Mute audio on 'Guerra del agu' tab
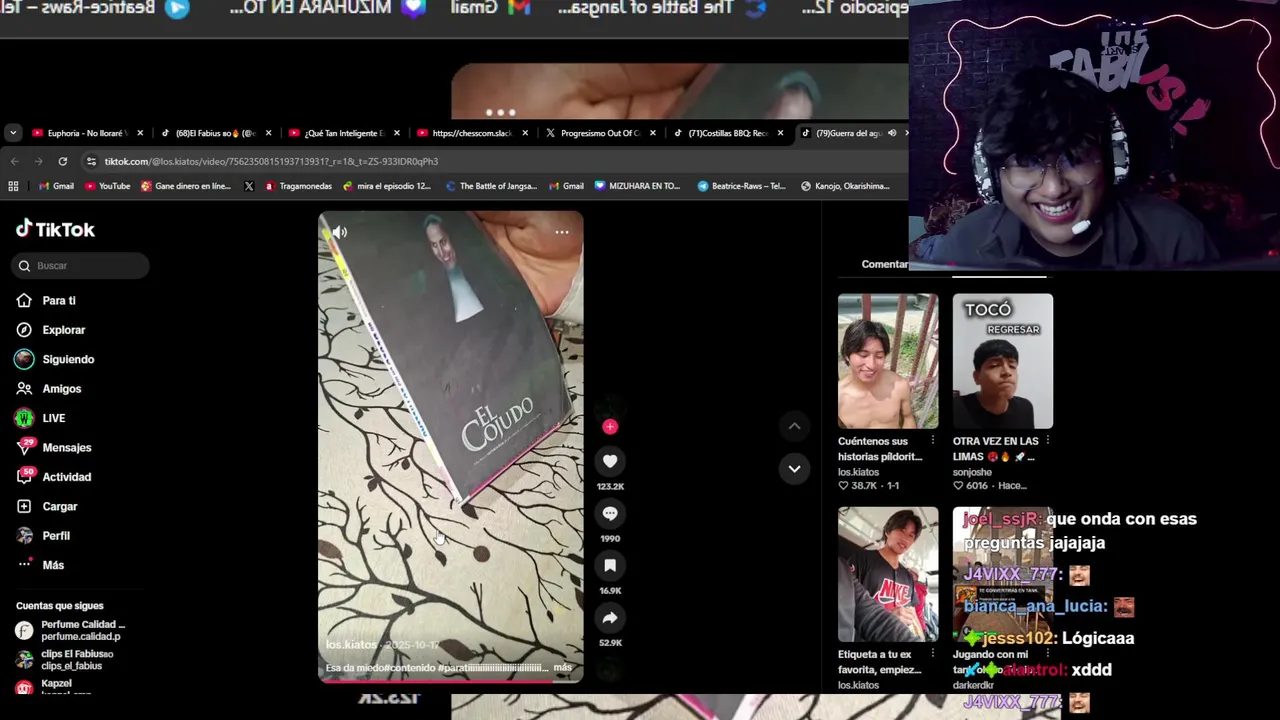Viewport: 1280px width, 720px height. [x=892, y=133]
